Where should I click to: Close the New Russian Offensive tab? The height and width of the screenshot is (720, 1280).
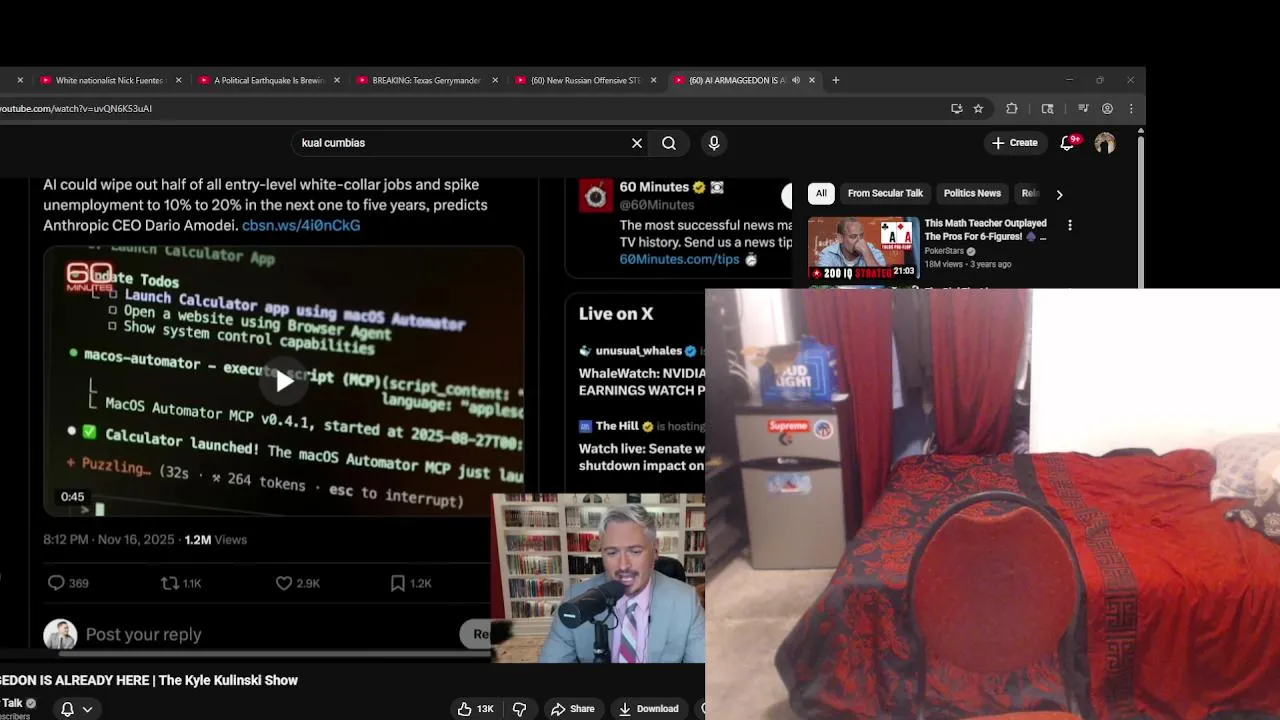click(x=653, y=80)
